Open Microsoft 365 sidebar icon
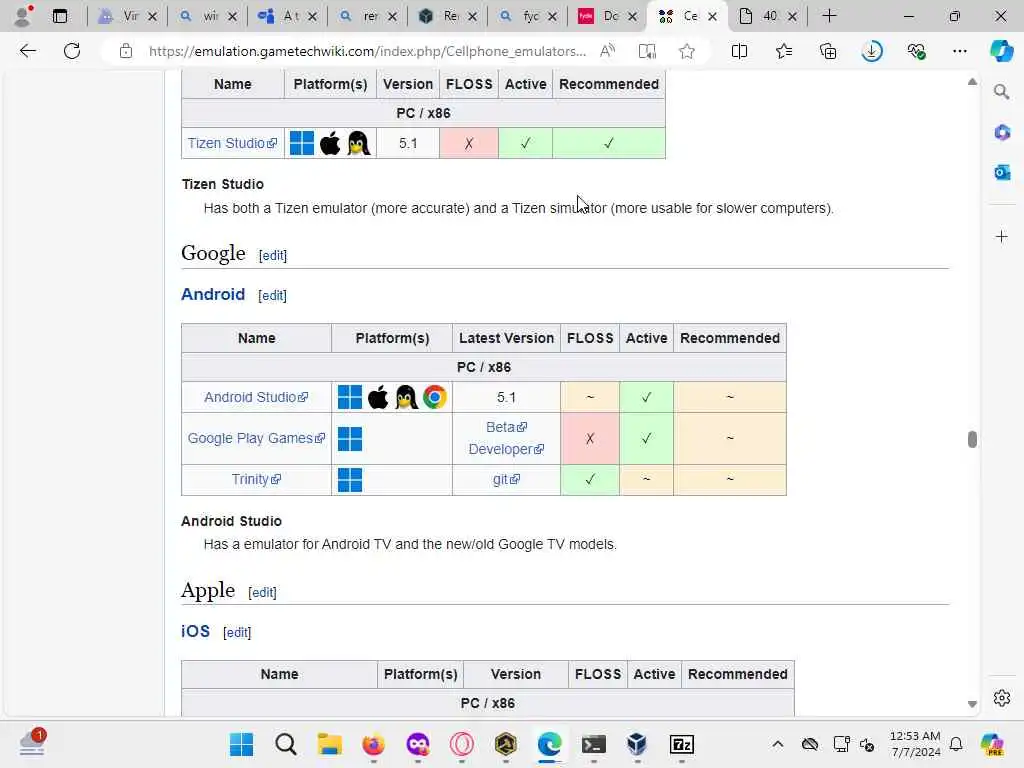1024x768 pixels. 1001,133
